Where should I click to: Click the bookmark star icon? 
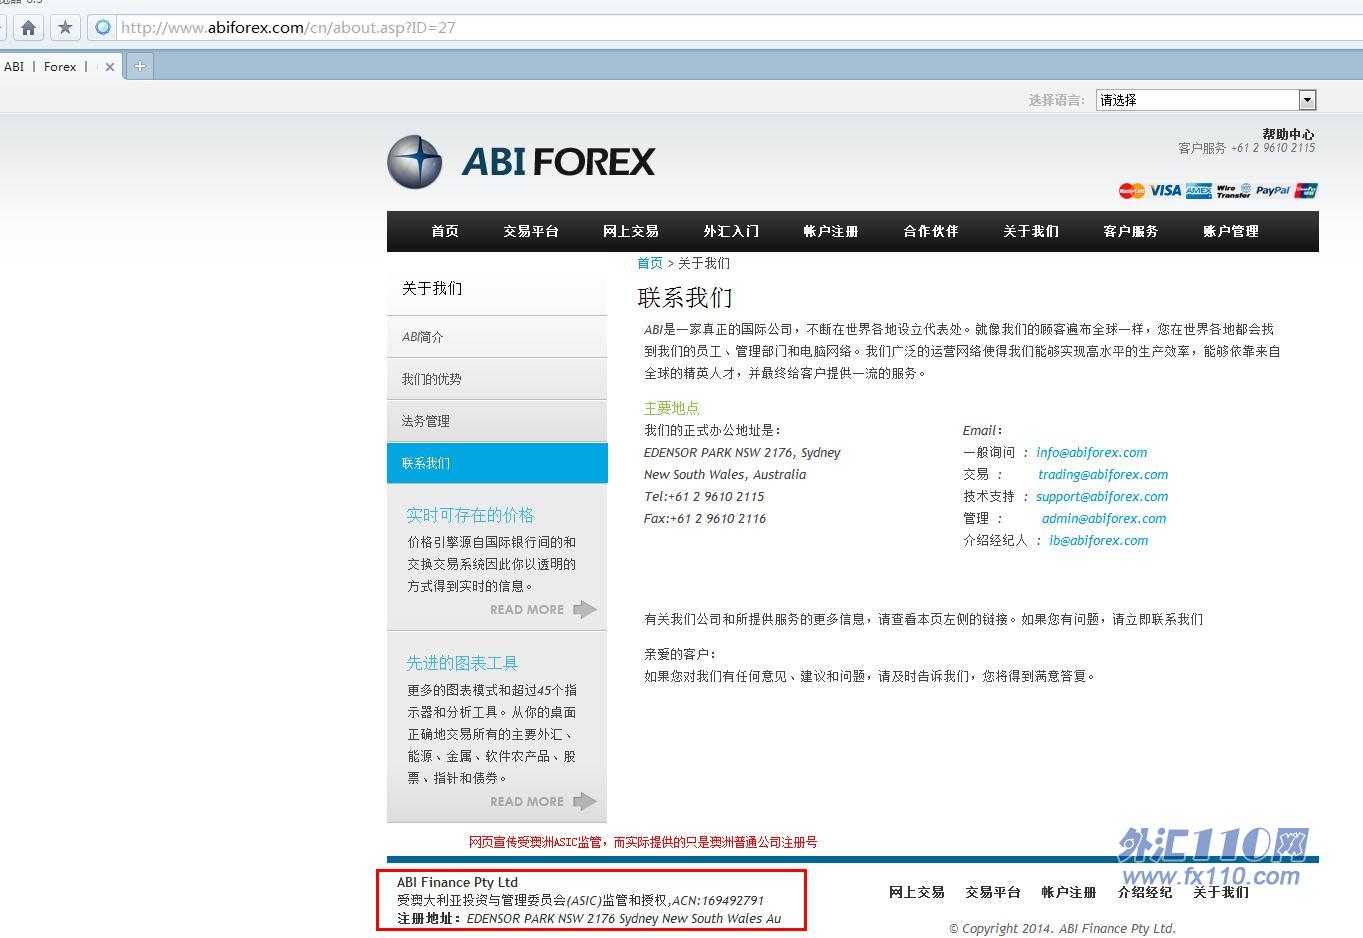[x=65, y=28]
